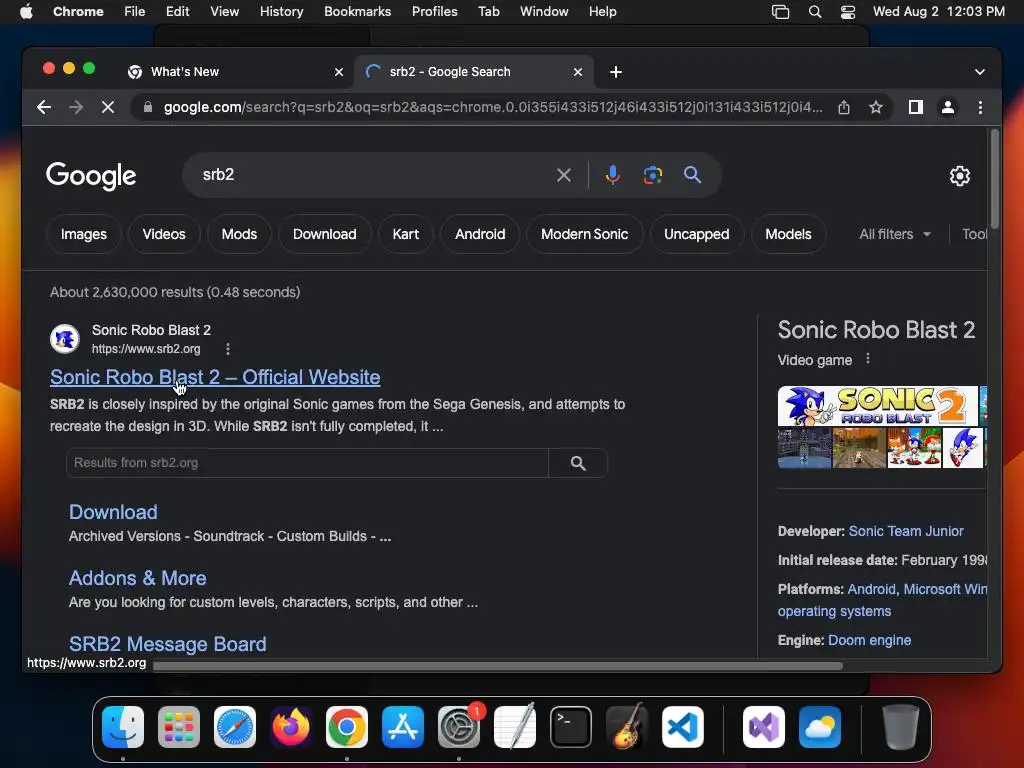Click the Google logo

(91, 176)
